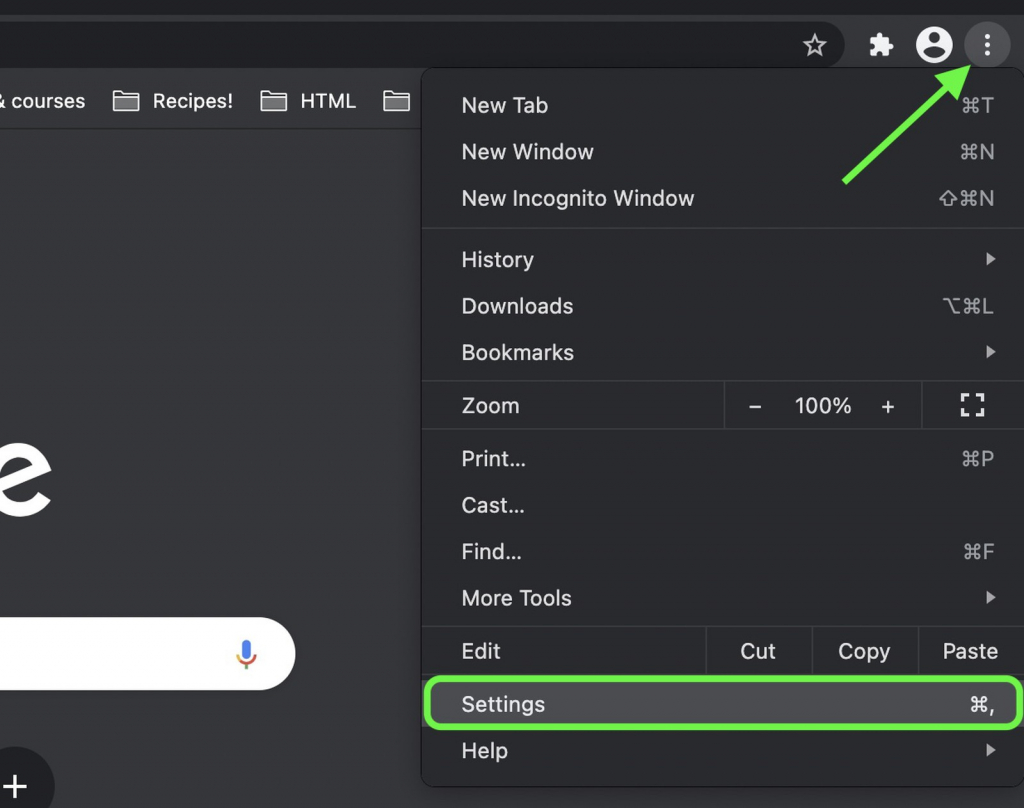
Task: Choose New Tab from the menu
Action: [x=722, y=105]
